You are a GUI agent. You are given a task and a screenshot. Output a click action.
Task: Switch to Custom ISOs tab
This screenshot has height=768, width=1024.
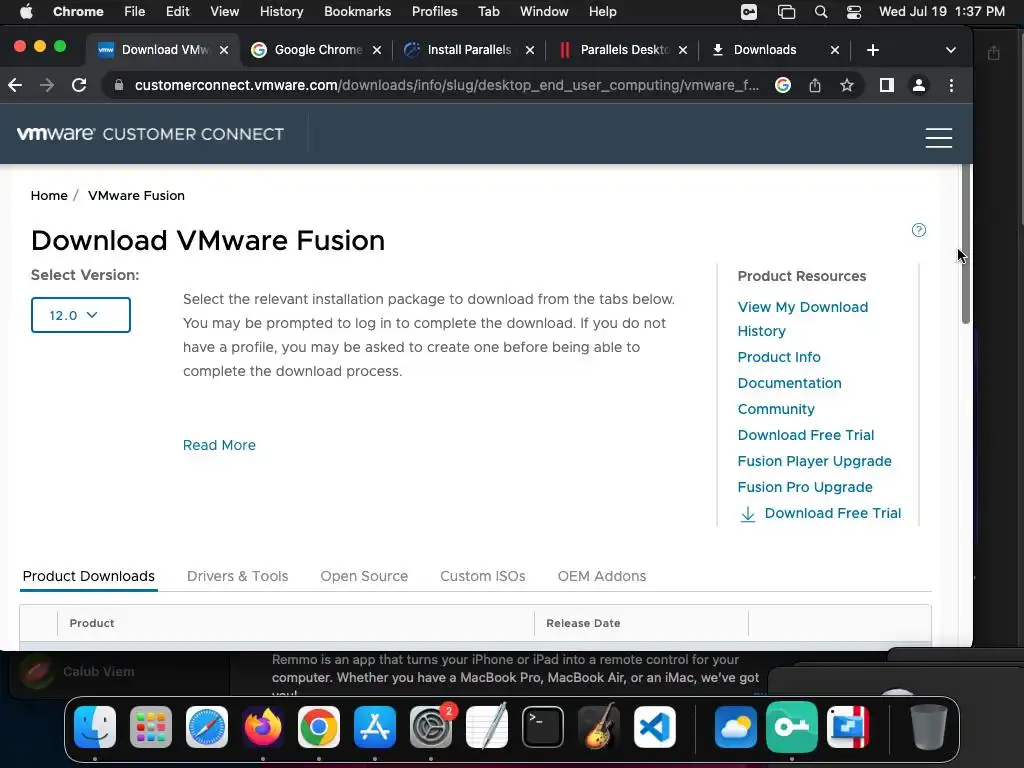(x=483, y=576)
